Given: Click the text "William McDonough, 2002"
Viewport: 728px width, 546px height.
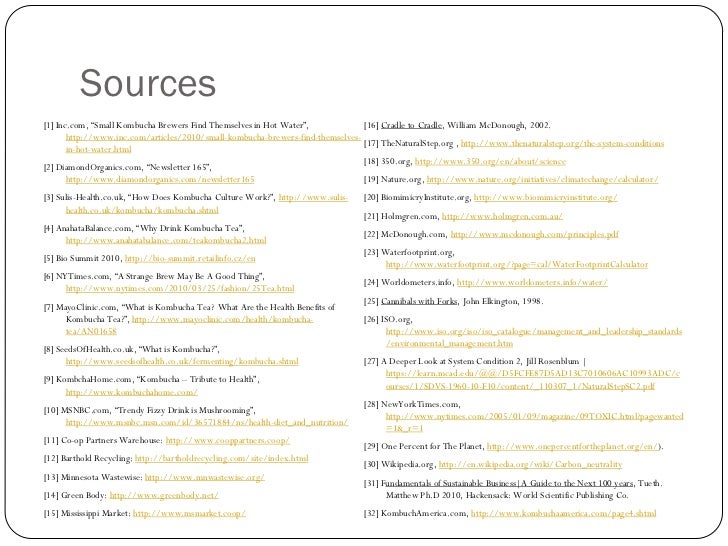Looking at the screenshot, I should 498,125.
